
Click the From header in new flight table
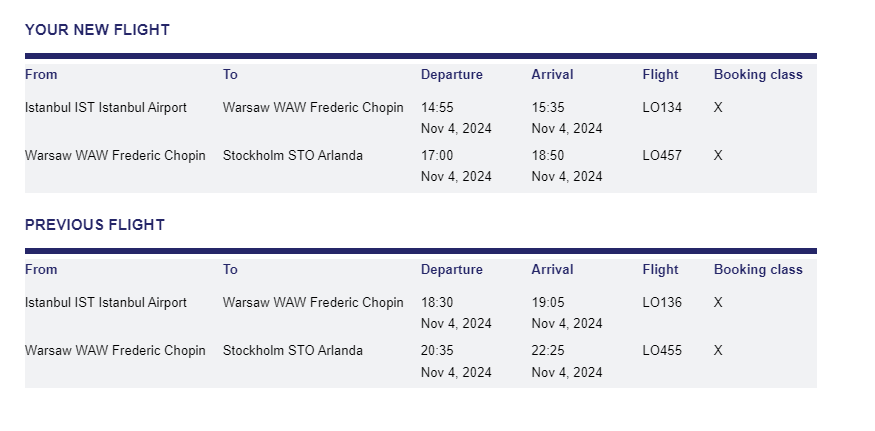[x=41, y=74]
